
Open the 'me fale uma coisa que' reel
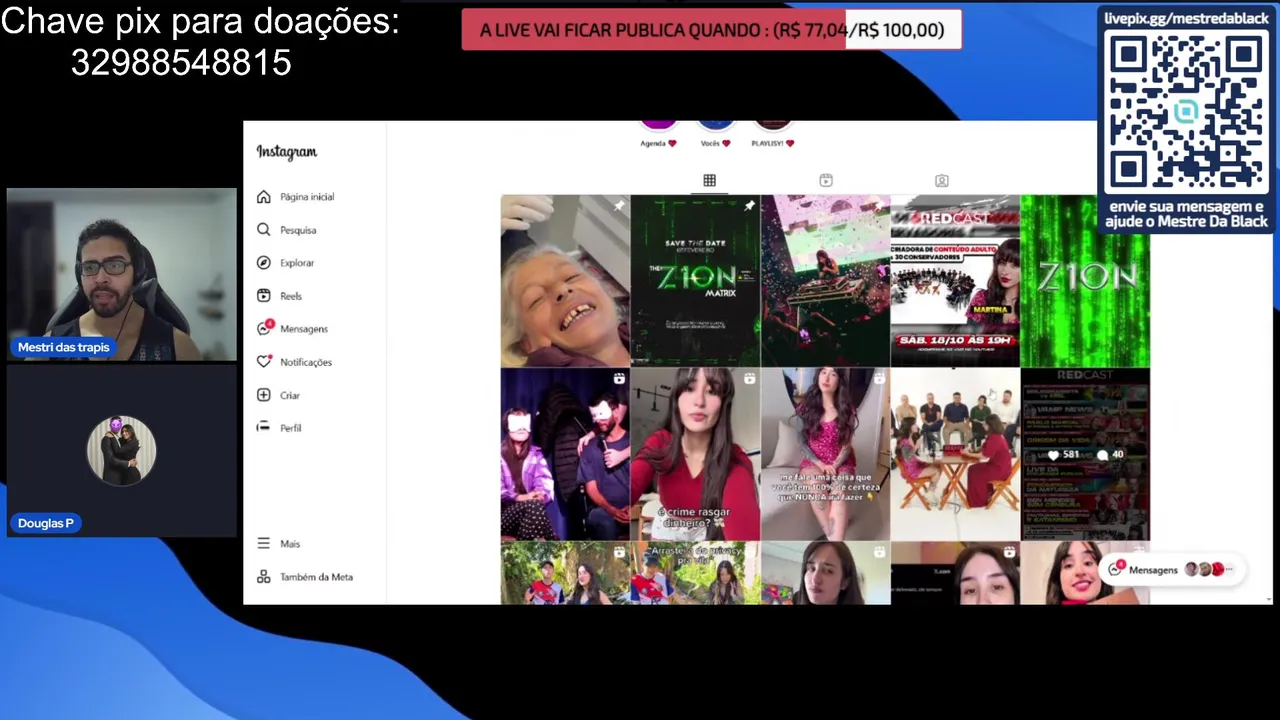tap(825, 454)
